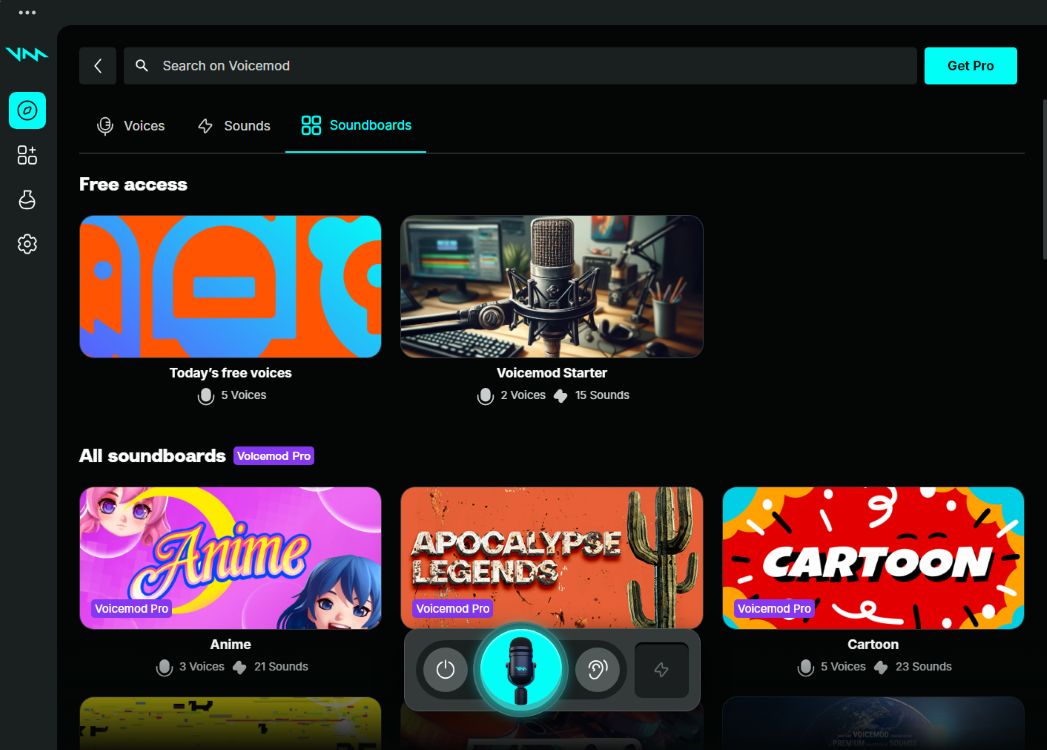Click the three-dots menu at the top left

25,11
